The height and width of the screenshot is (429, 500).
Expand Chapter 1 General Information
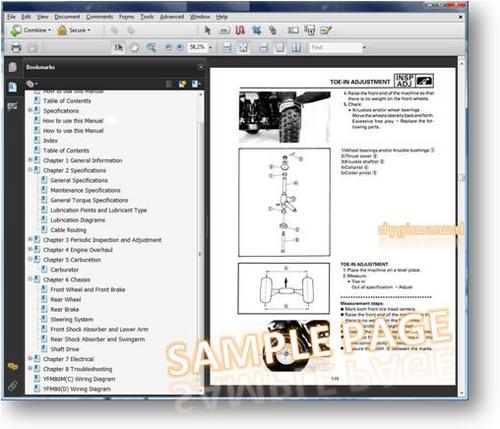click(x=30, y=160)
